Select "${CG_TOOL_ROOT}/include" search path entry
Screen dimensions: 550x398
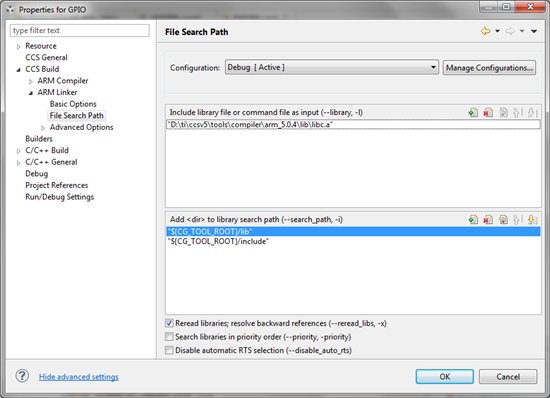coord(353,241)
